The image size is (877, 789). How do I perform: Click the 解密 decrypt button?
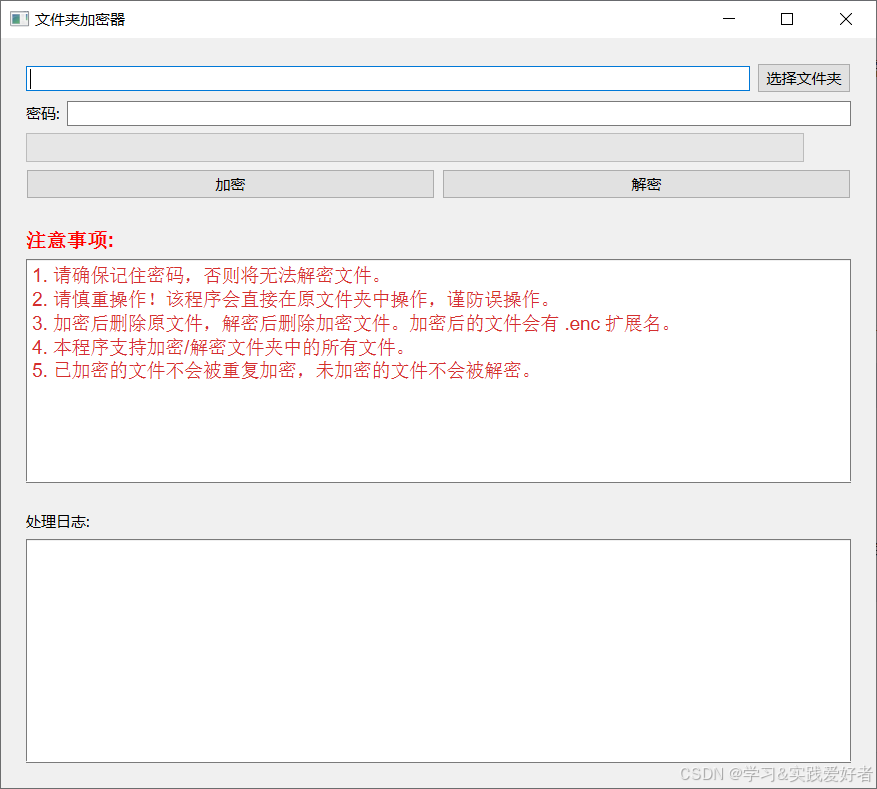pos(647,184)
